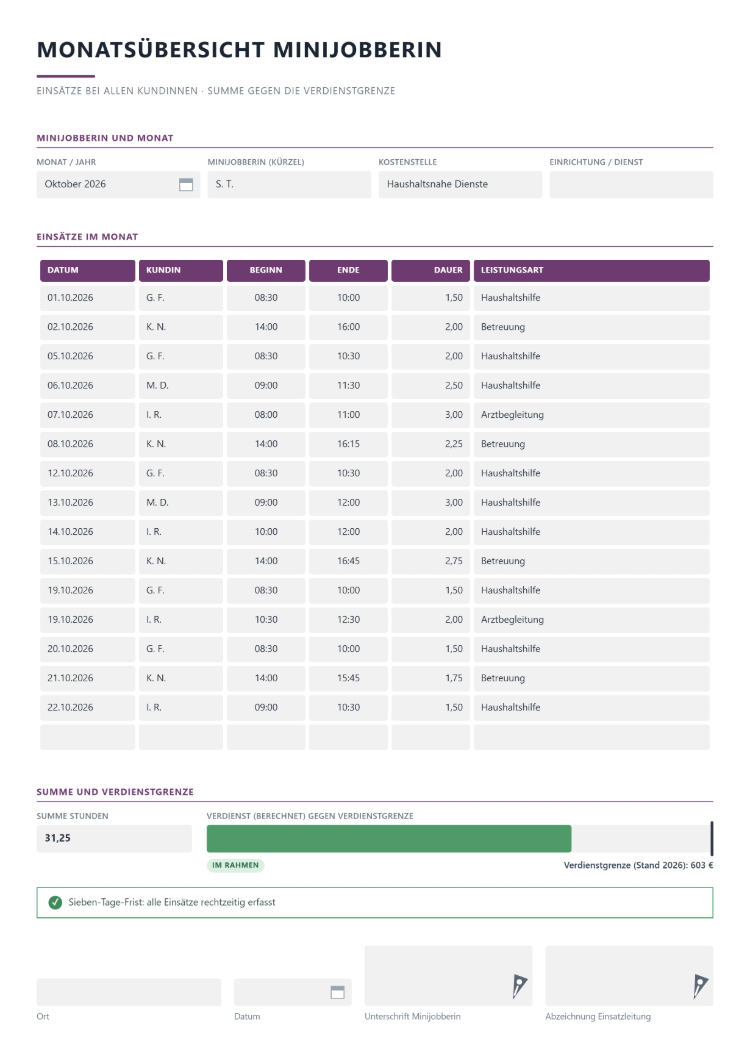Select Ende cell 11:30
750x1060 pixels.
click(348, 386)
